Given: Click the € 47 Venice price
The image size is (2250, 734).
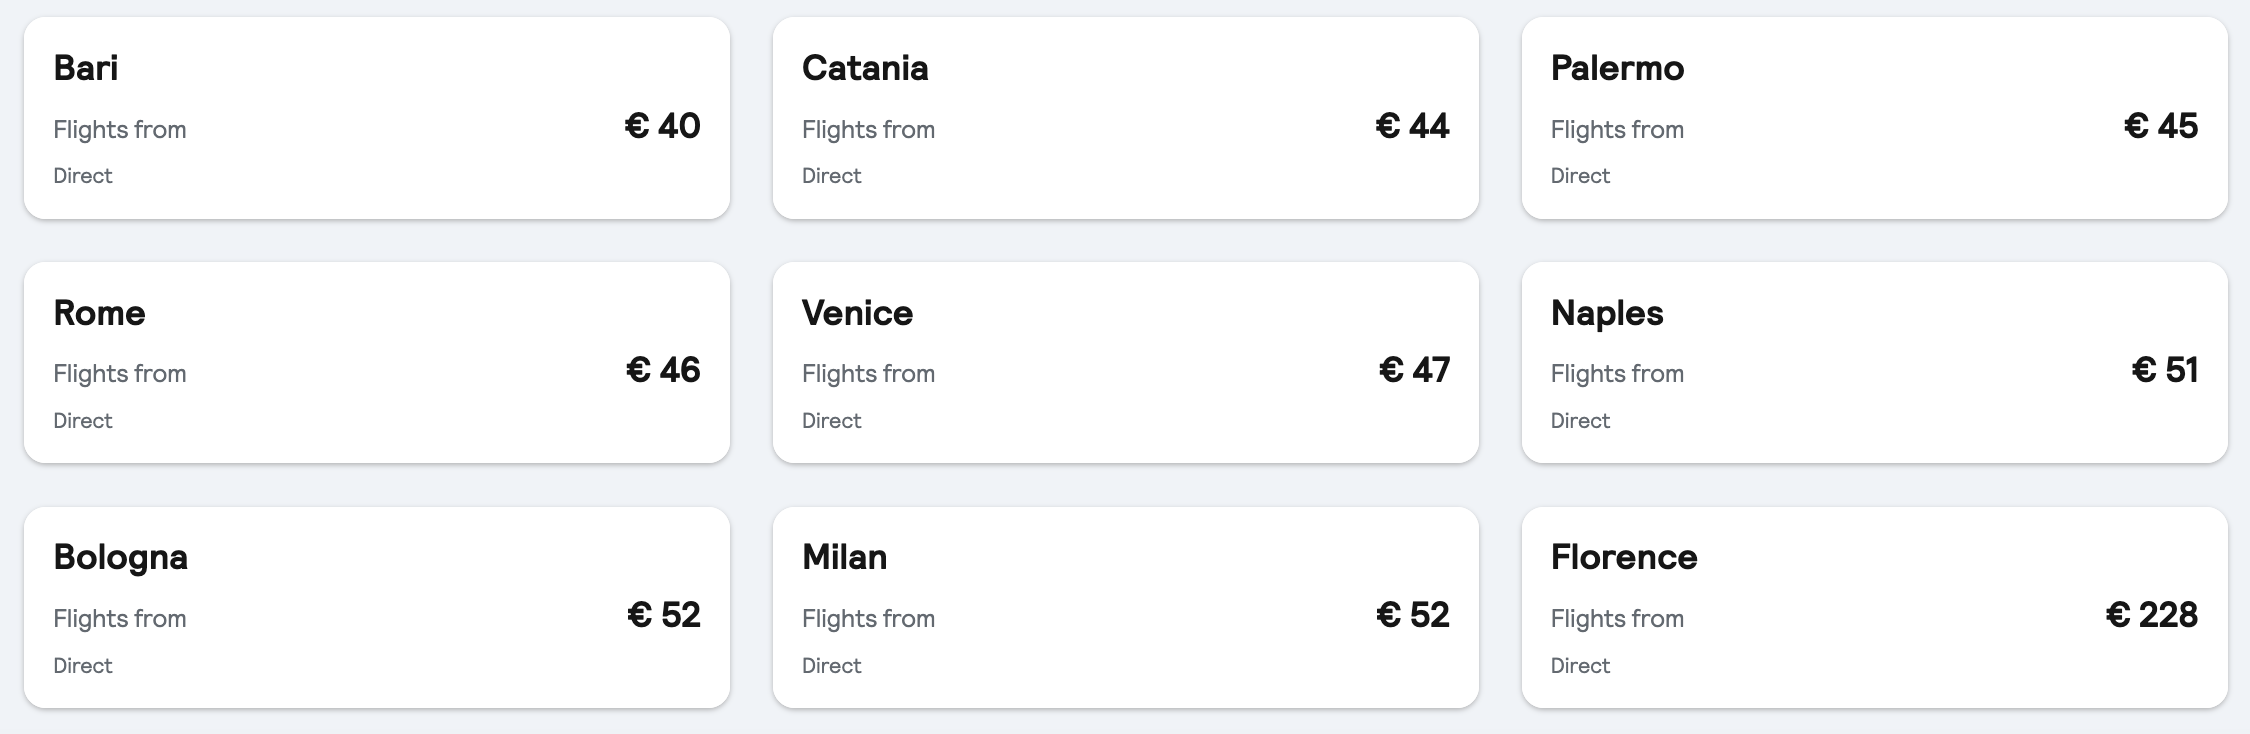Looking at the screenshot, I should tap(1414, 370).
